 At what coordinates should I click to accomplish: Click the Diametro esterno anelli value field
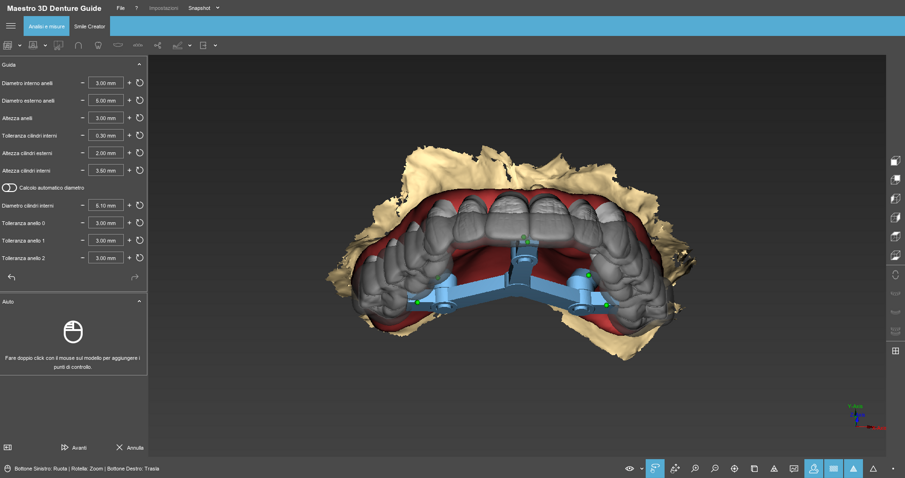106,100
